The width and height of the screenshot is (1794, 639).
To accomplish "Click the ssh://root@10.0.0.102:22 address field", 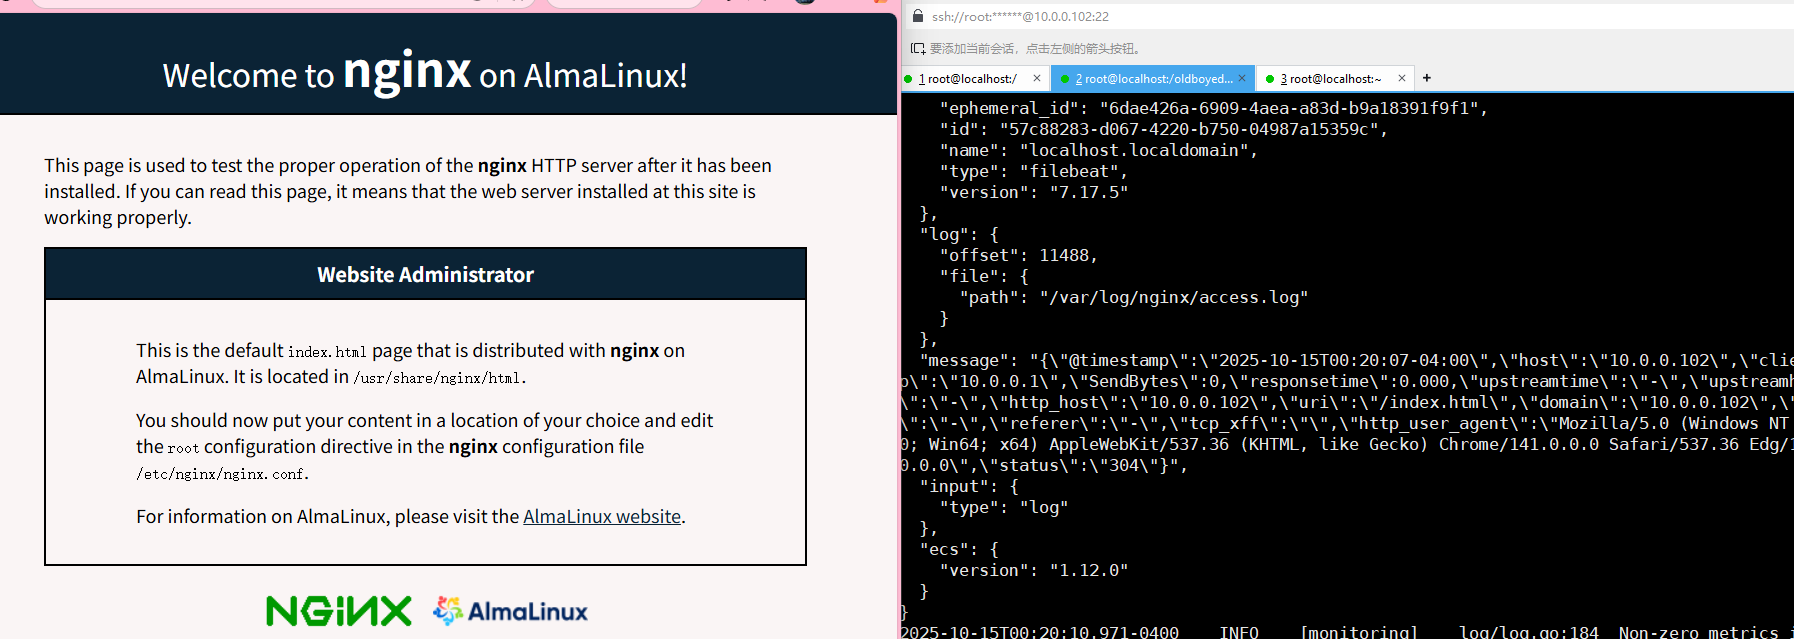I will click(x=1020, y=17).
